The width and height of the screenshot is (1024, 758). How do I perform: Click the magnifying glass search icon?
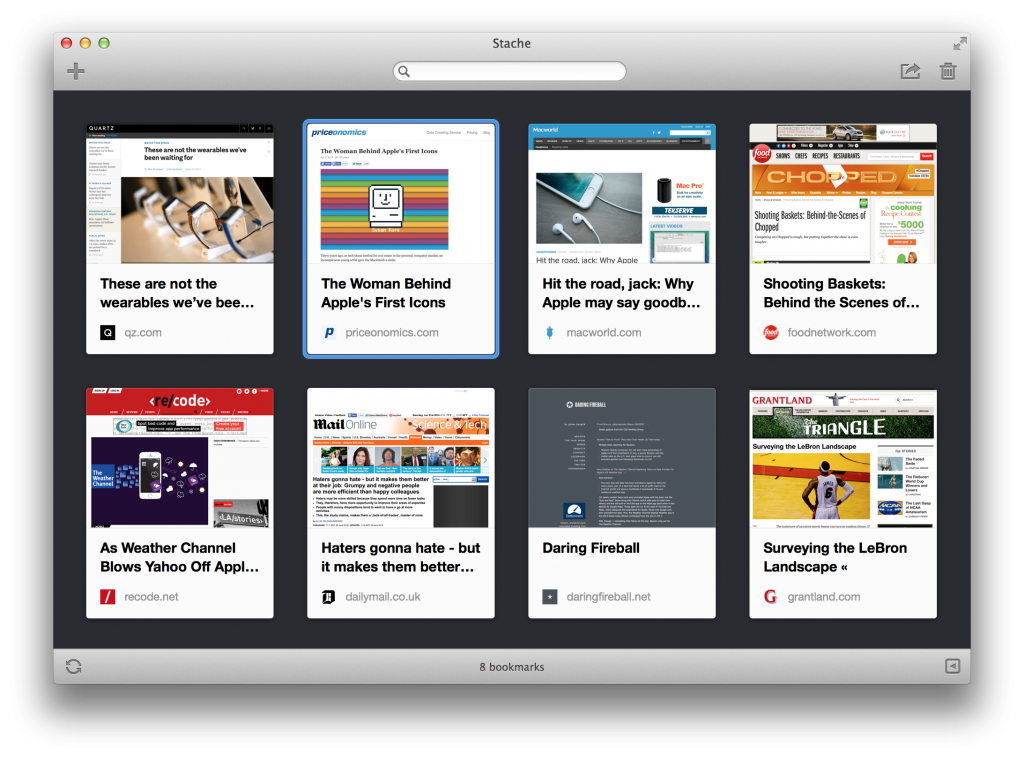point(404,71)
